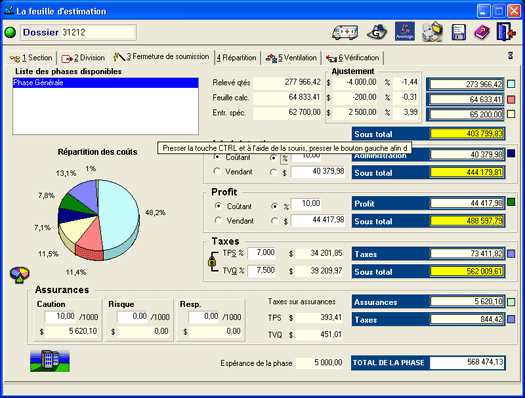Save using the floppy disk icon
This screenshot has height=398, width=525.
point(459,32)
